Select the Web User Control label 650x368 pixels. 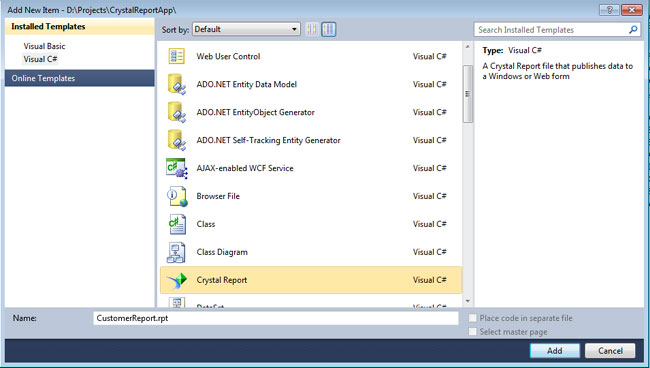[228, 56]
